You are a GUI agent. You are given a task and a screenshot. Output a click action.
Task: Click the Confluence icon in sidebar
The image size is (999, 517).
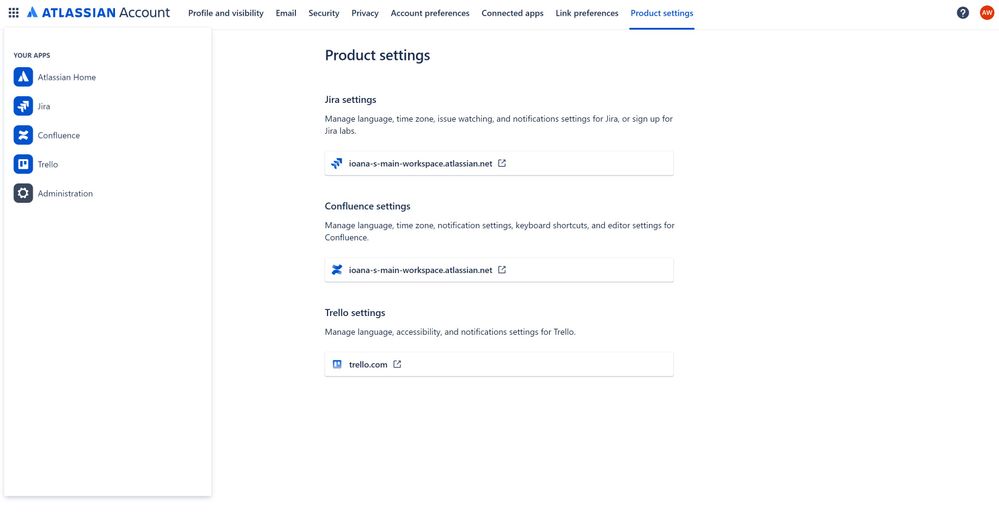coord(23,135)
